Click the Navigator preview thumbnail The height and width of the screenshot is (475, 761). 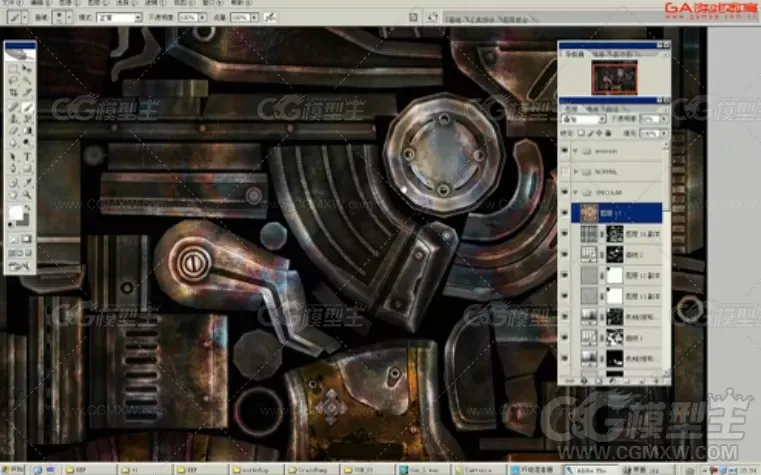(614, 77)
